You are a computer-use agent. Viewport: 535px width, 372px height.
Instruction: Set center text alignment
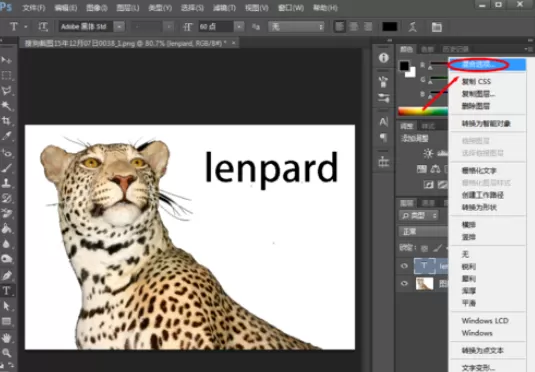click(354, 27)
